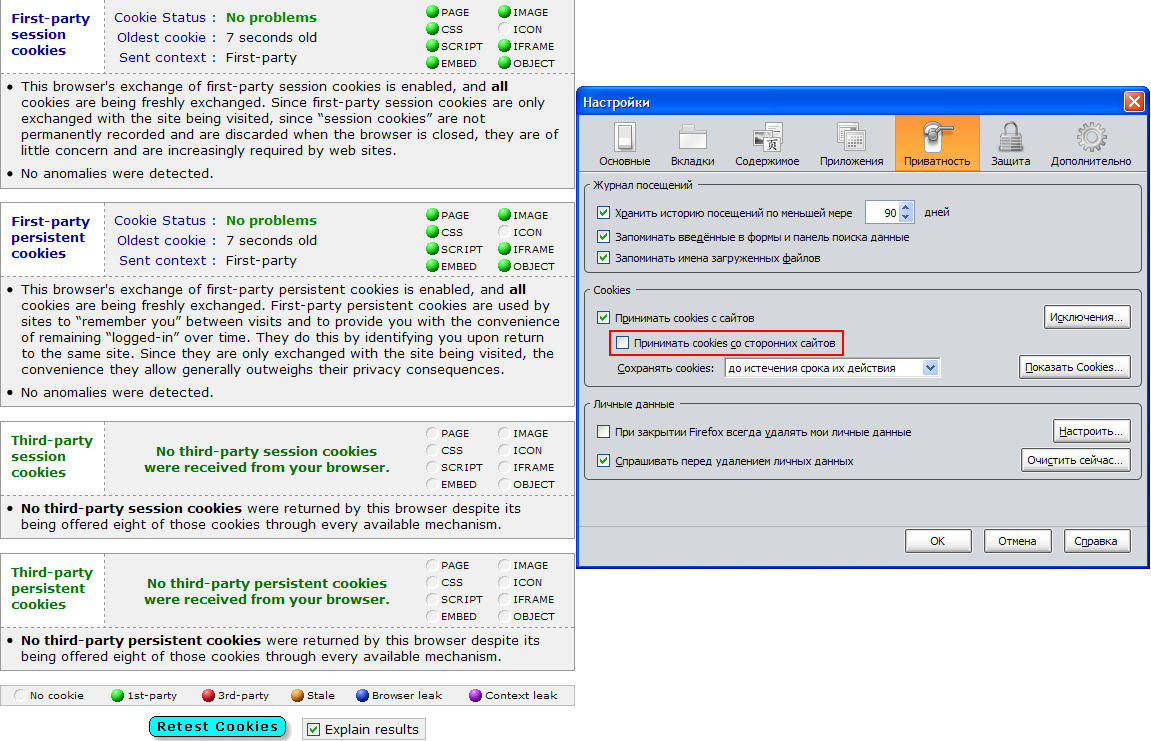The width and height of the screenshot is (1151, 741).
Task: Open the Содержимое tab
Action: [767, 145]
